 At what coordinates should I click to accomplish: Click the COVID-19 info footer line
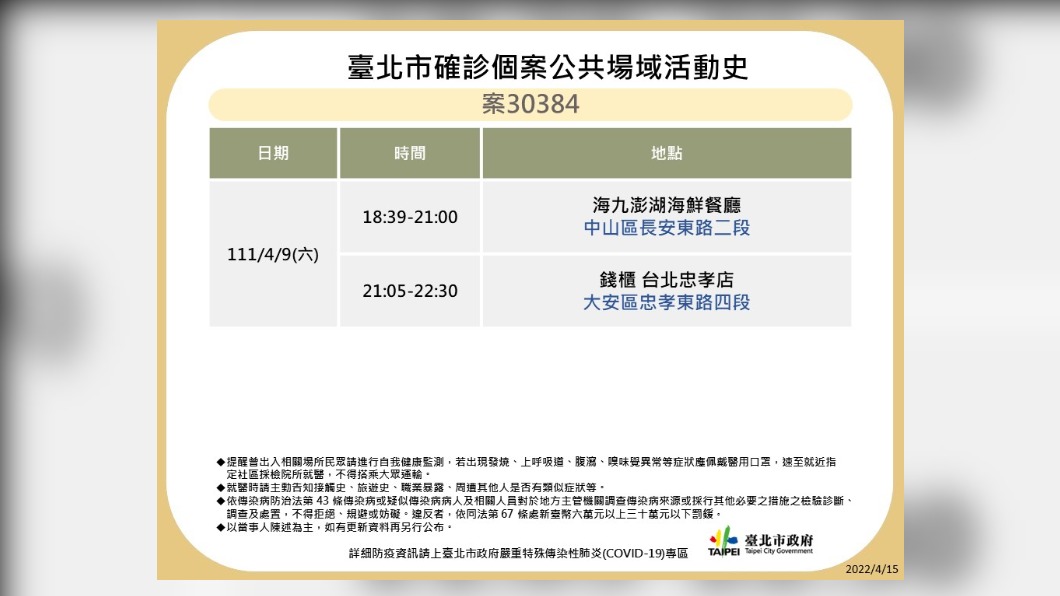pyautogui.click(x=519, y=553)
